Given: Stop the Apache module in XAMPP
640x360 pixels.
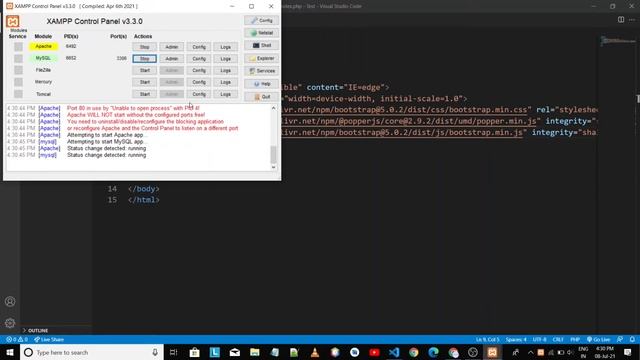Looking at the screenshot, I should 144,47.
